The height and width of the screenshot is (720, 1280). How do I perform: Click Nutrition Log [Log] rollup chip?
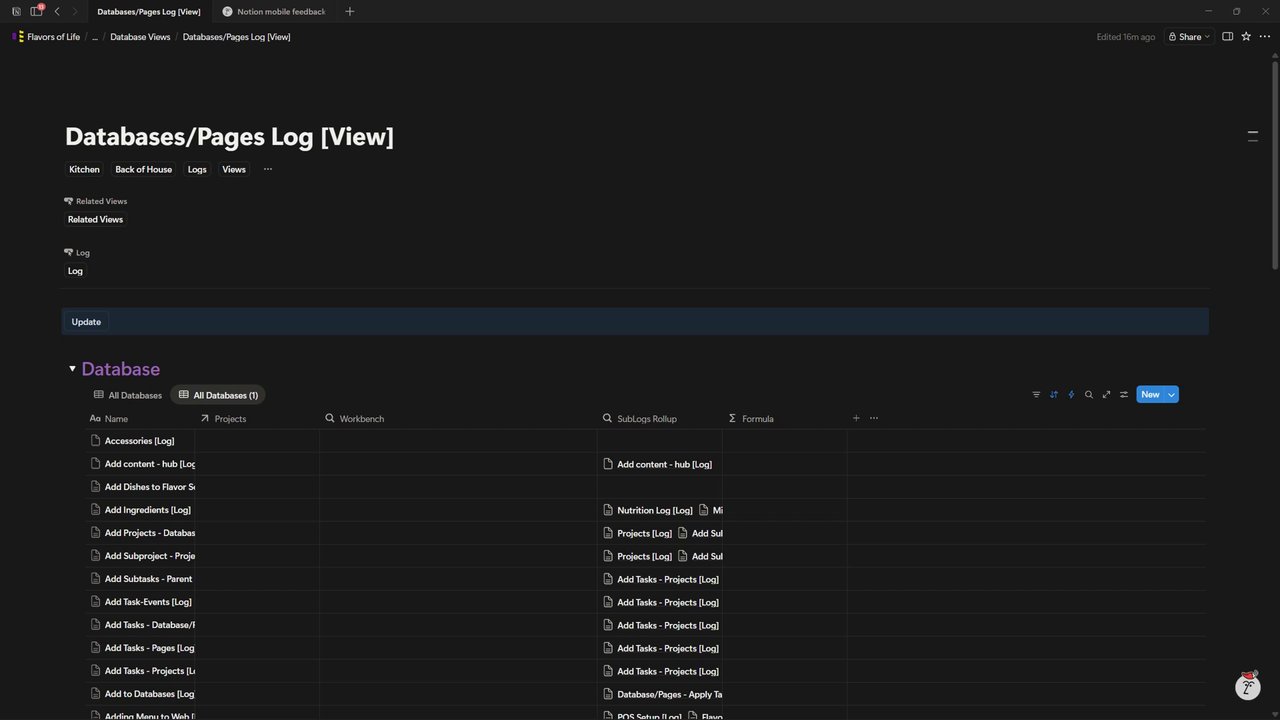(648, 510)
